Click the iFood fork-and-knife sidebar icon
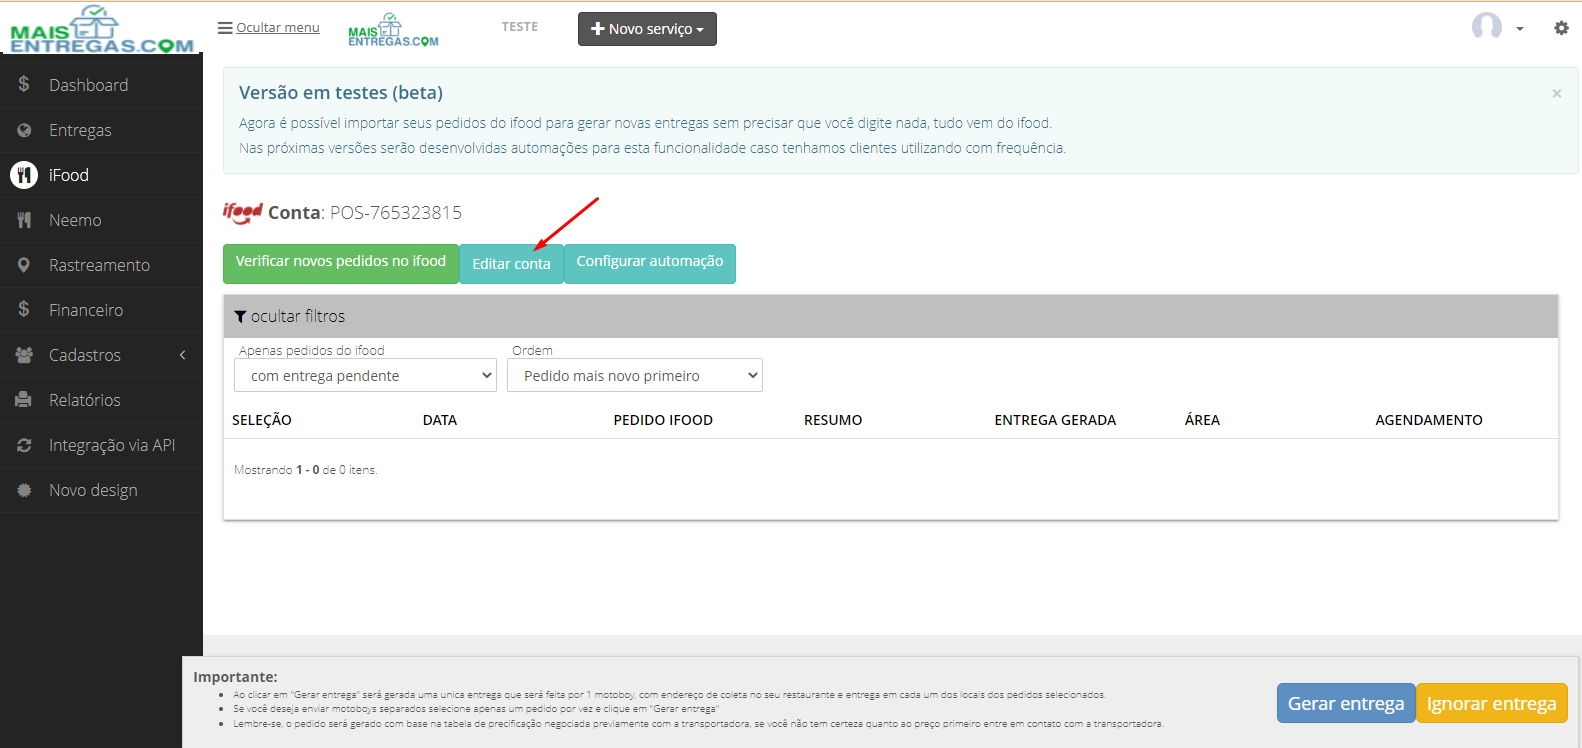 pyautogui.click(x=24, y=175)
